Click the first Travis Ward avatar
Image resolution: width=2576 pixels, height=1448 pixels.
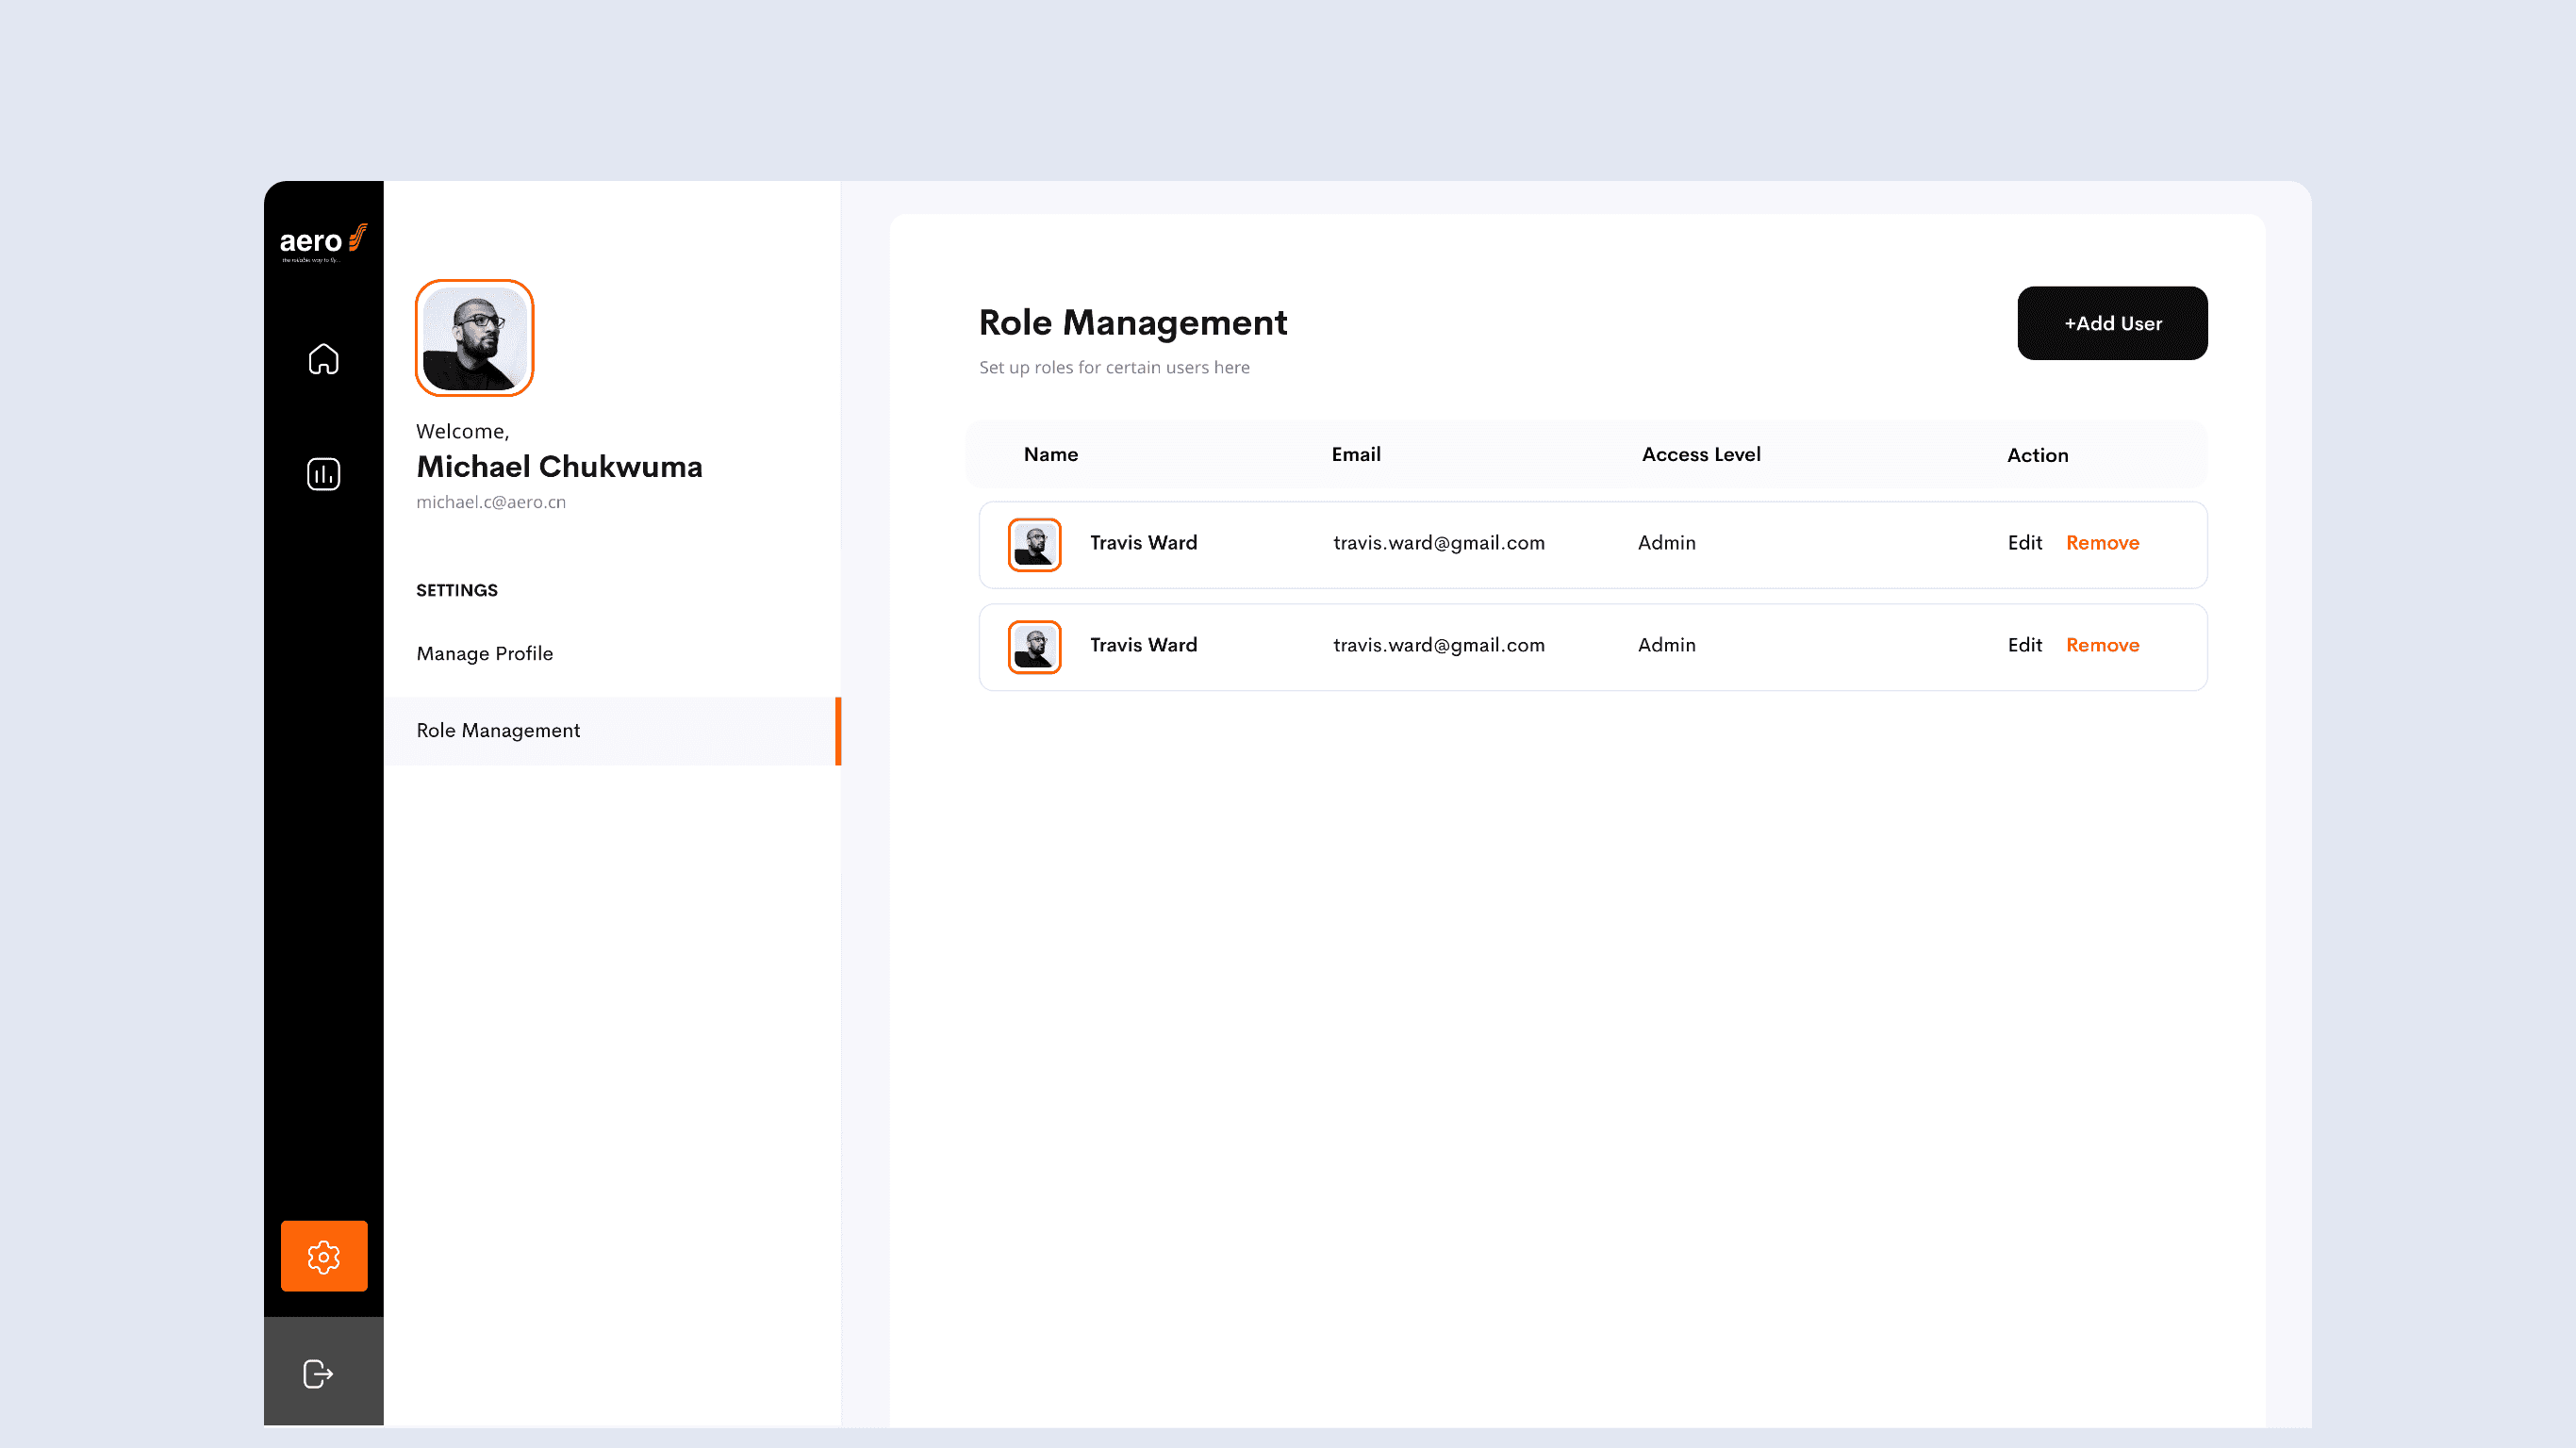1034,545
